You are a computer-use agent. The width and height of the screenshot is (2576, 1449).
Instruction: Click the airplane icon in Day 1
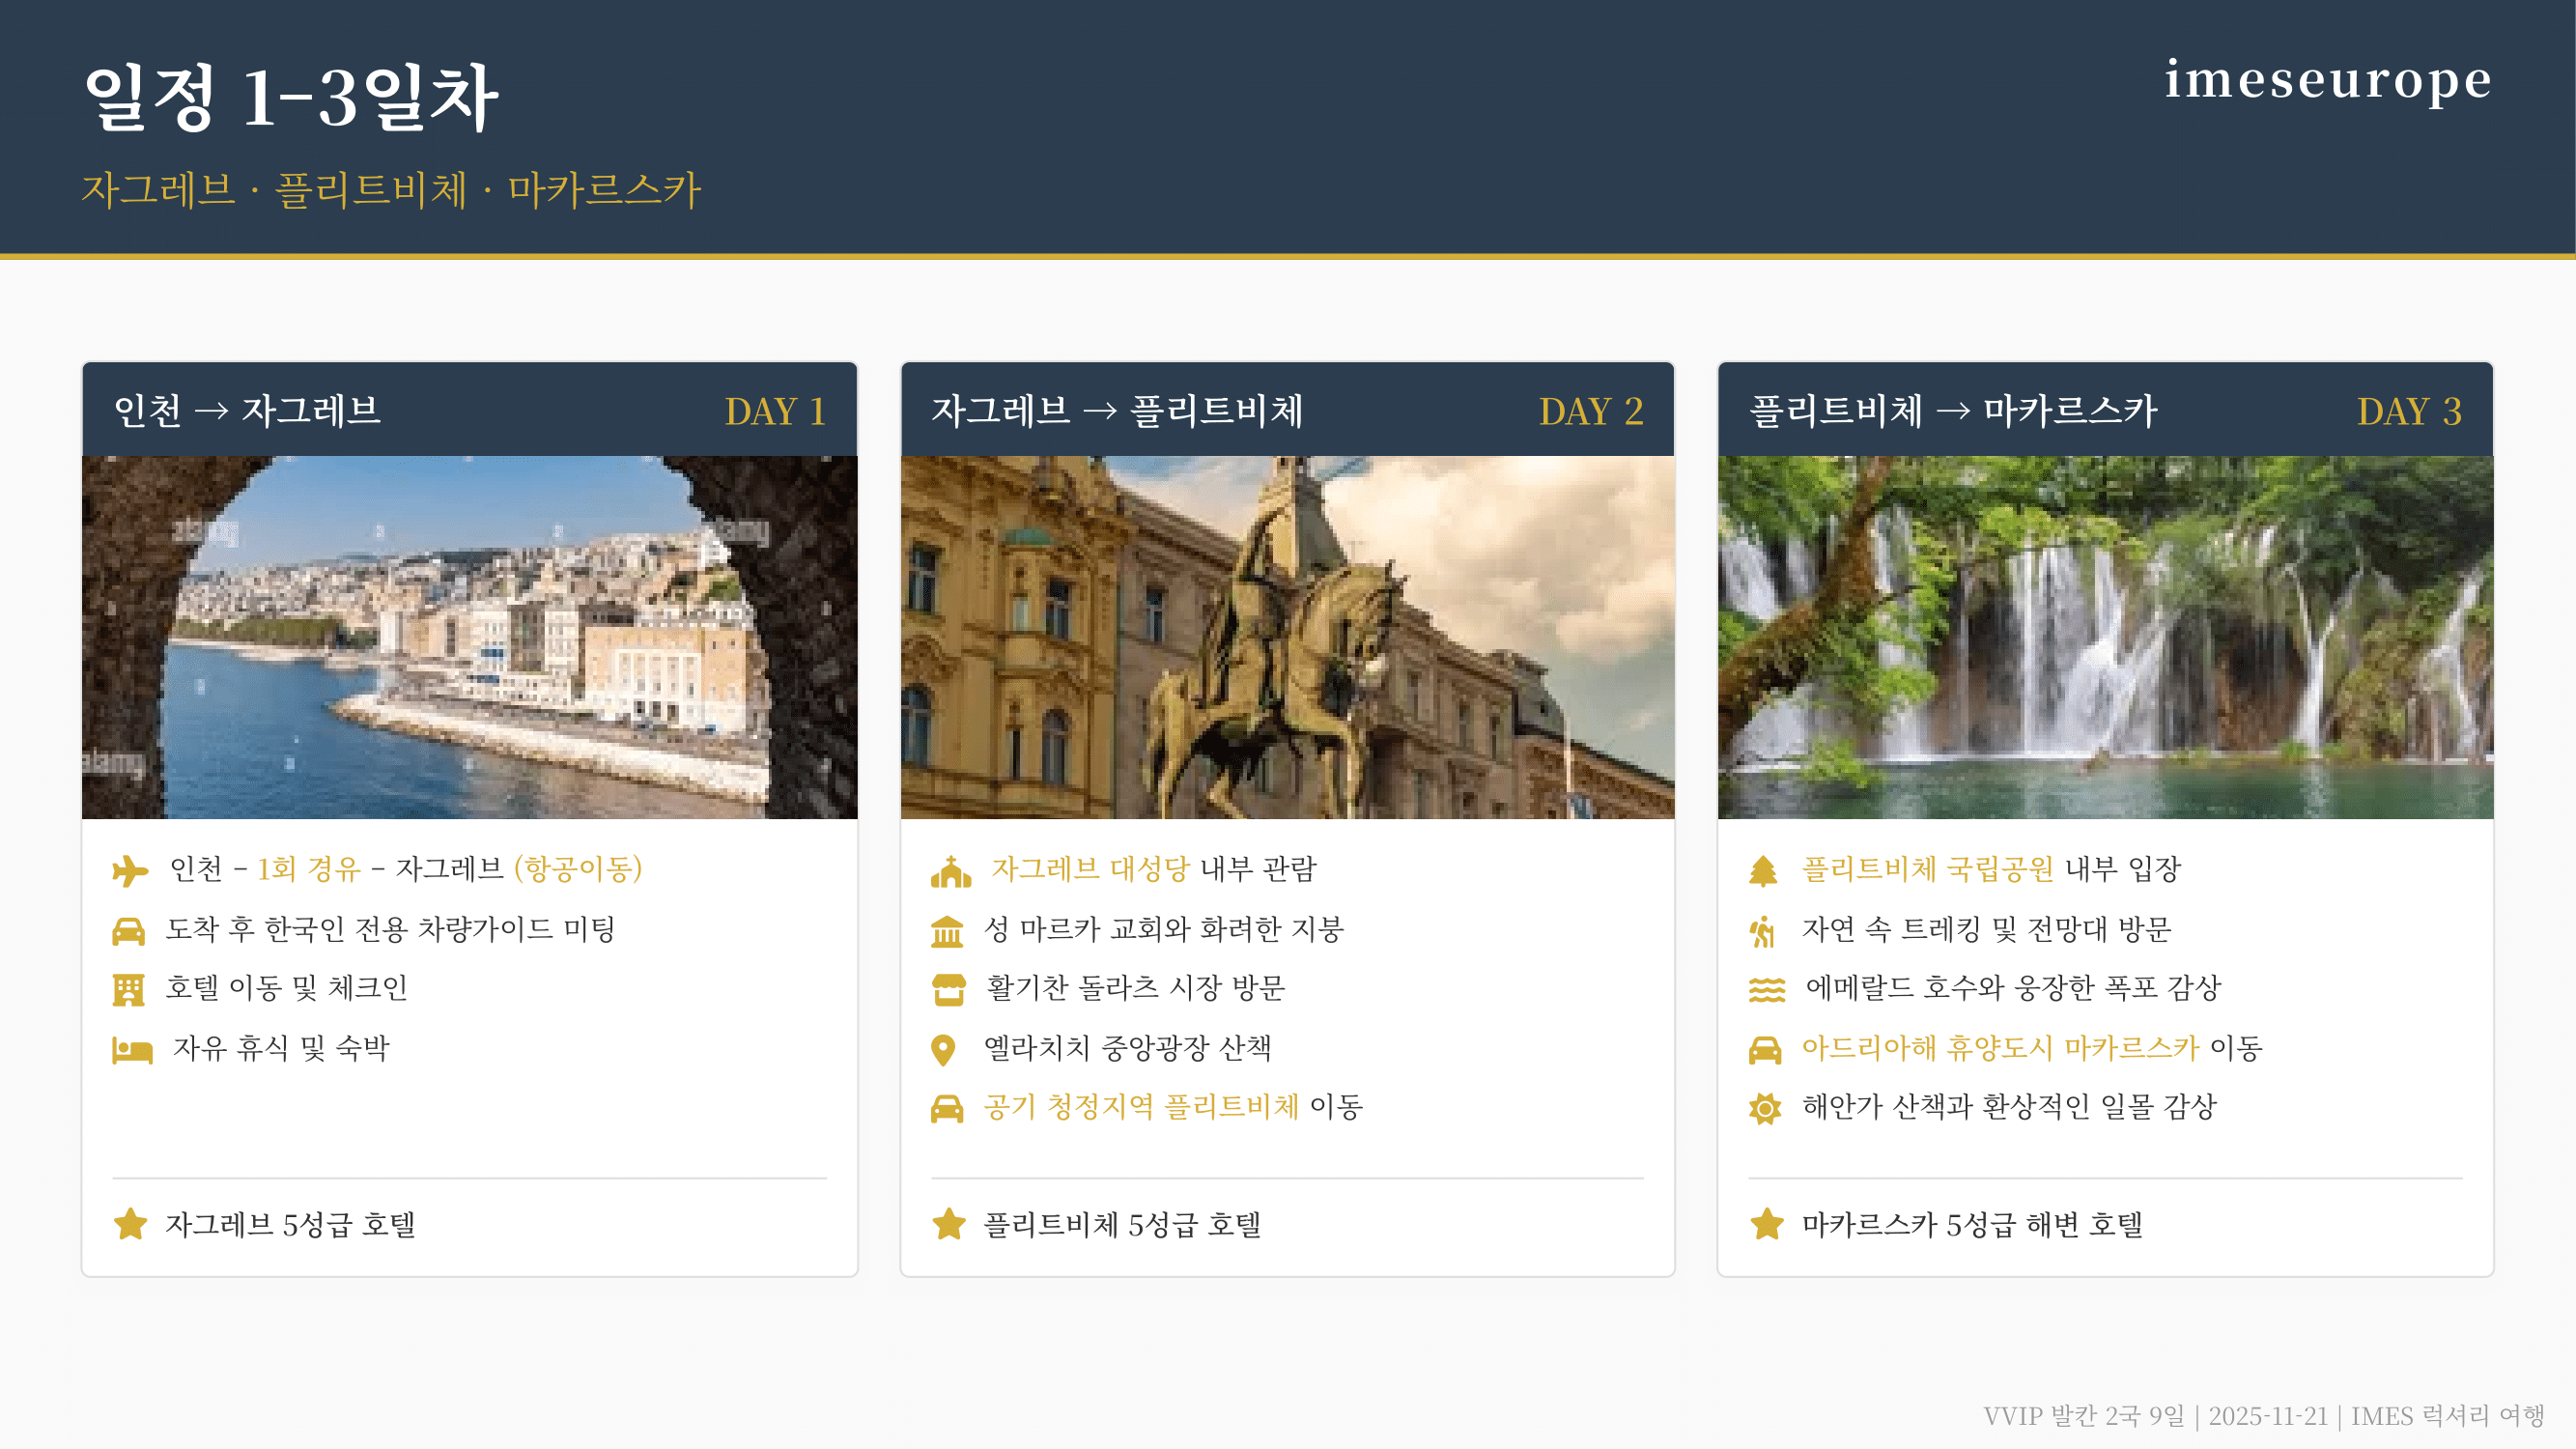click(x=130, y=870)
